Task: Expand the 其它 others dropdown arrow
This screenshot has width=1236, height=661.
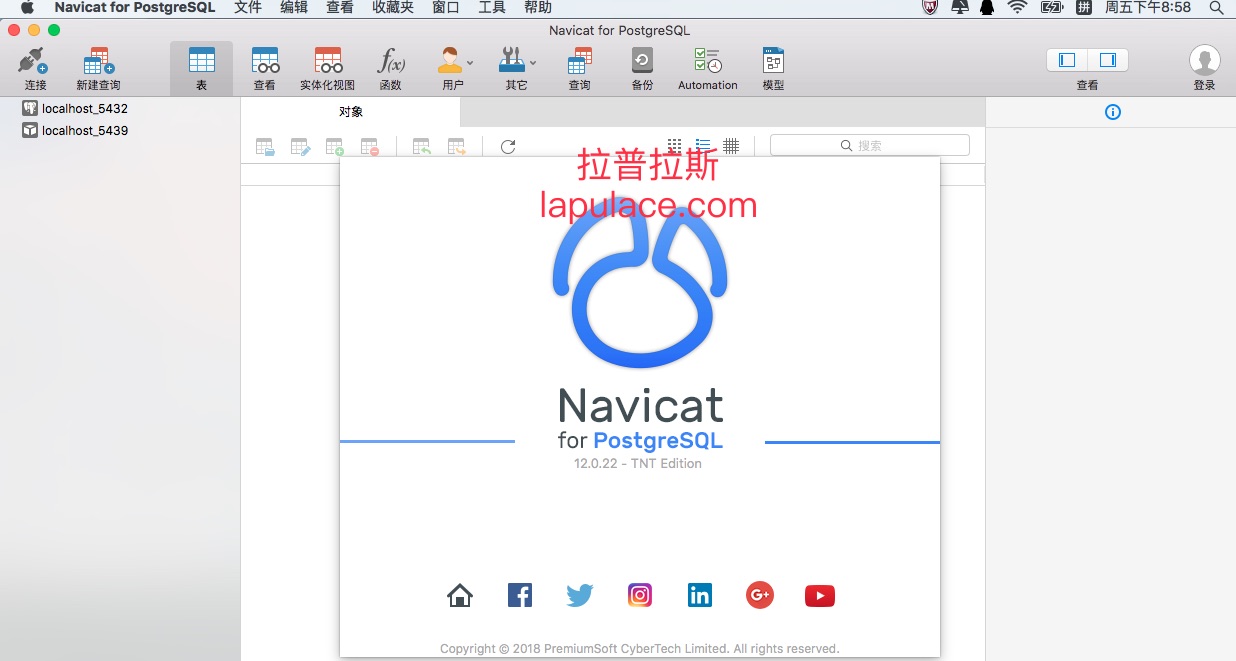Action: tap(533, 63)
